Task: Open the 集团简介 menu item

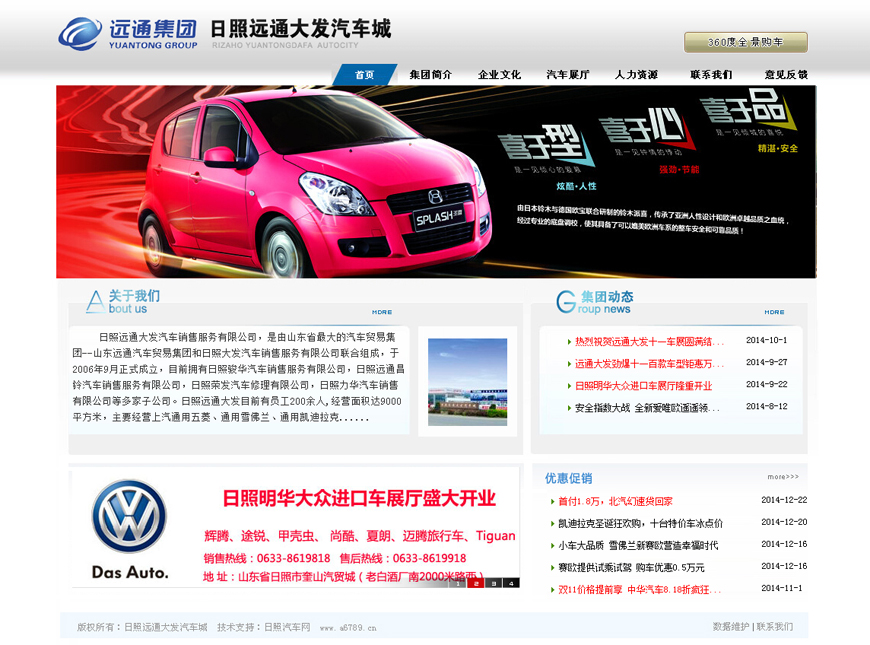Action: click(x=431, y=74)
